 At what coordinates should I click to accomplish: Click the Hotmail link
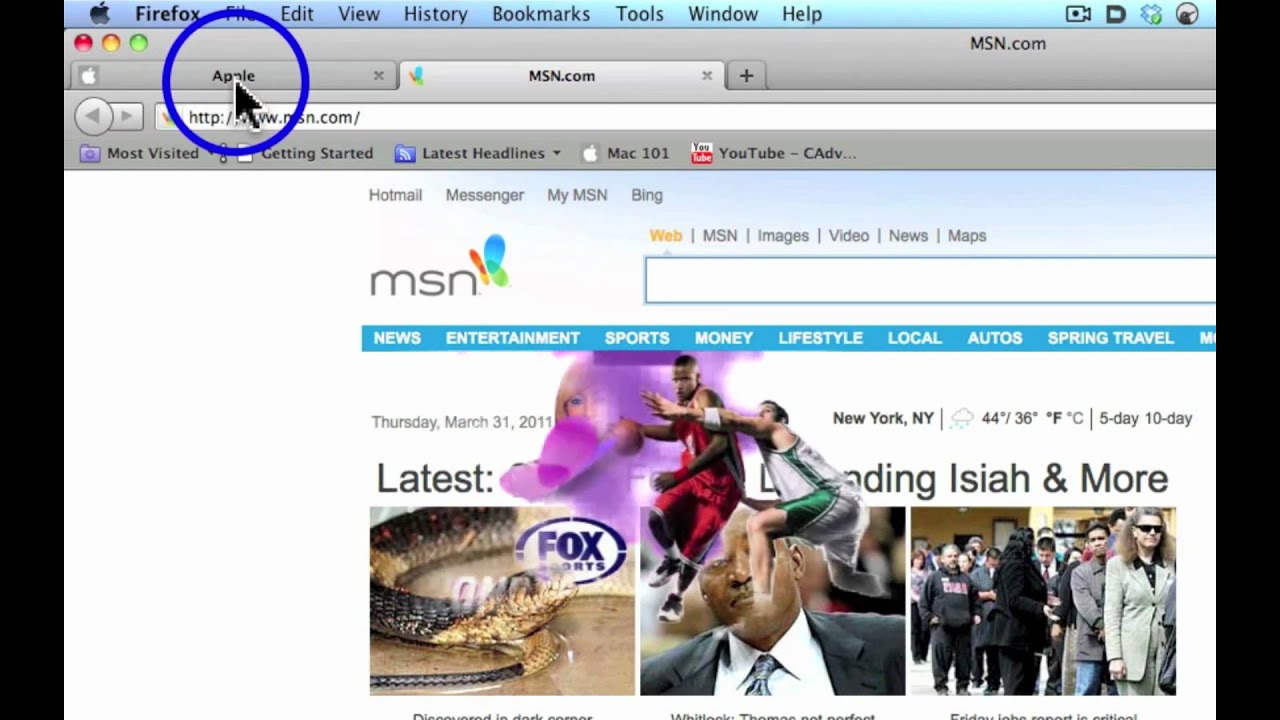tap(395, 195)
